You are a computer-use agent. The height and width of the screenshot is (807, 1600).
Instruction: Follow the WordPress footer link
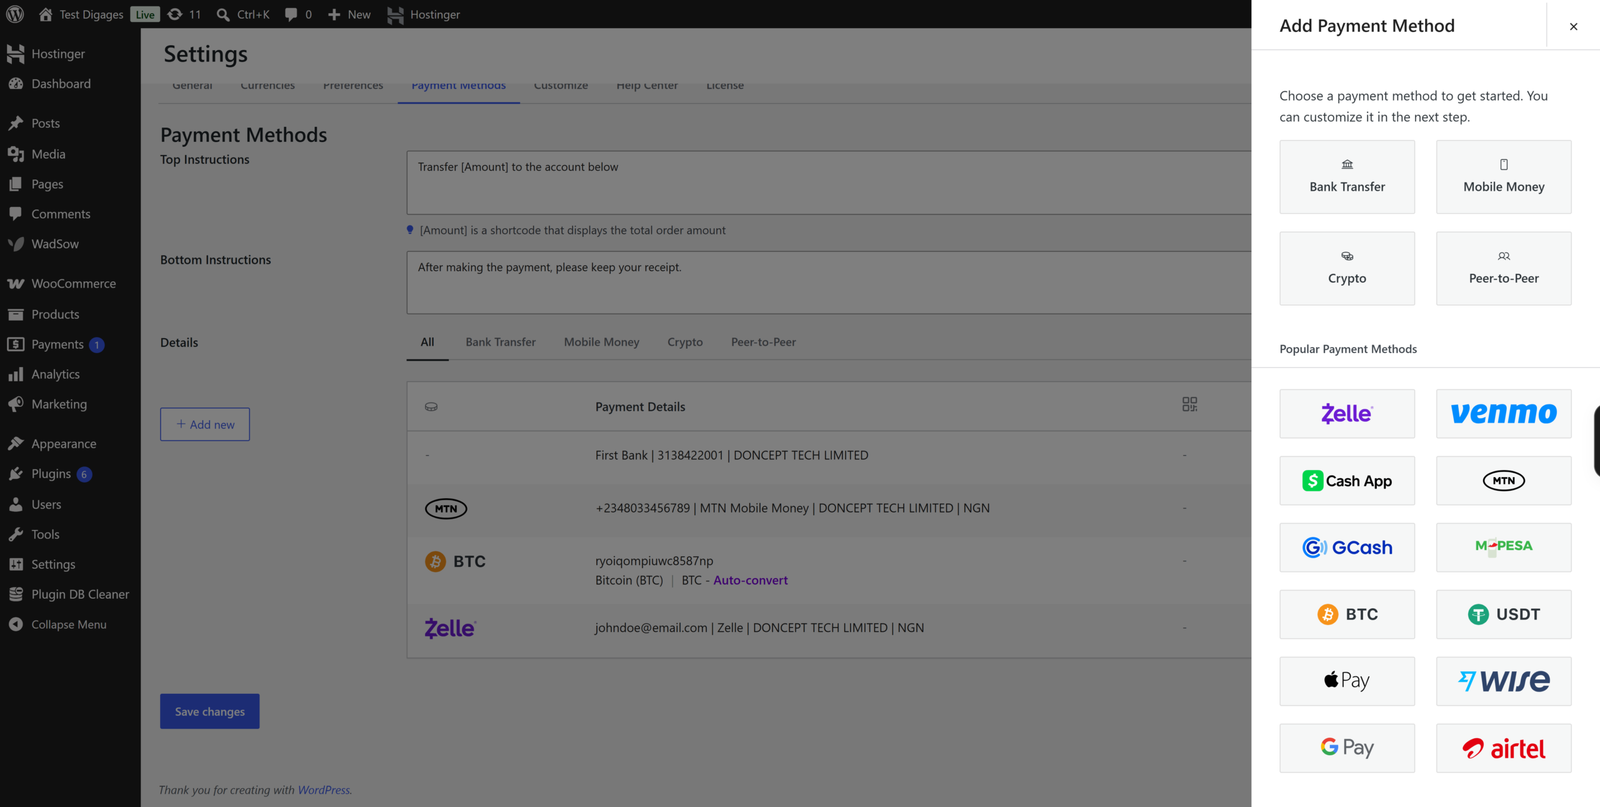(324, 790)
